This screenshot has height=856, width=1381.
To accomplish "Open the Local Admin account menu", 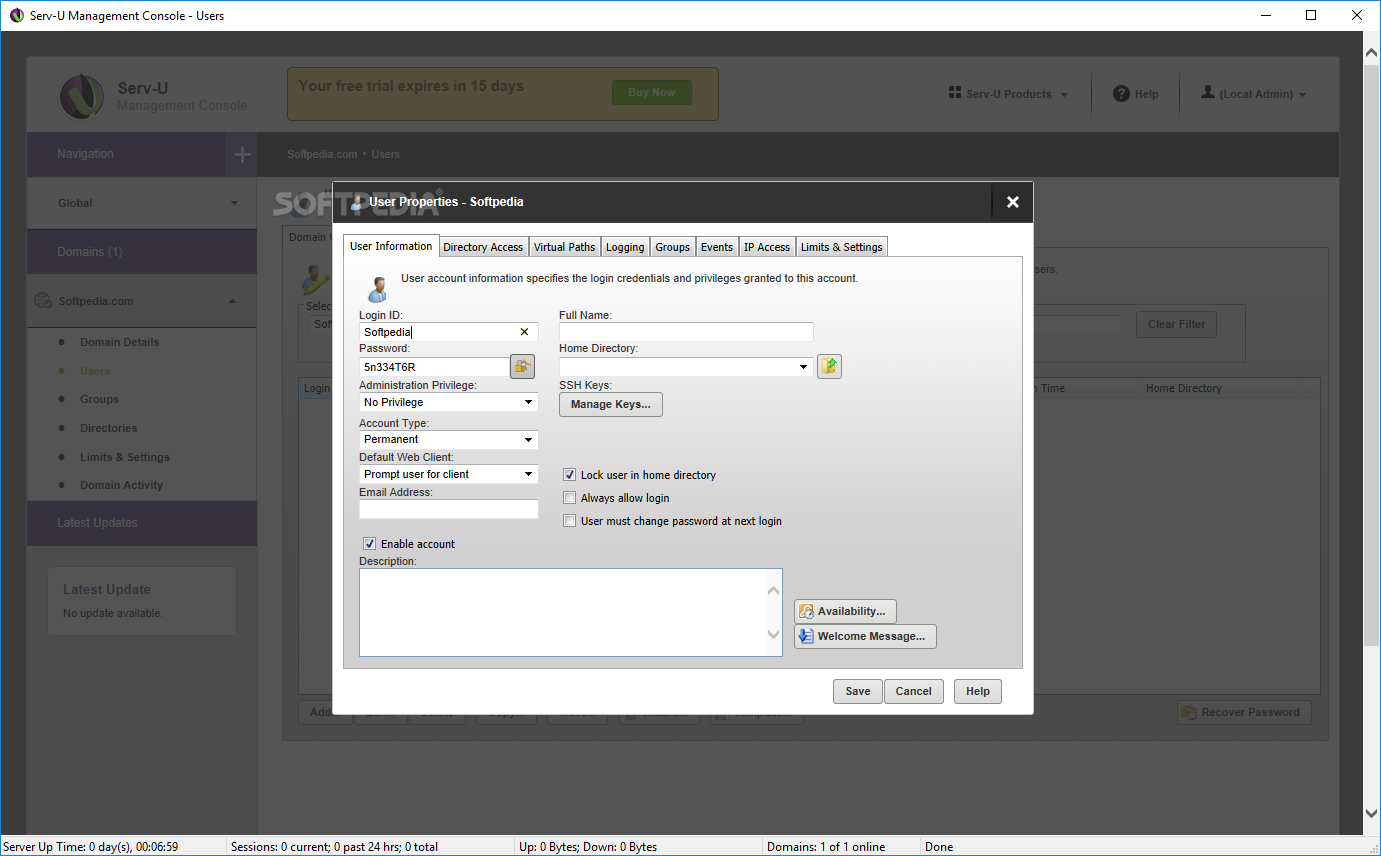I will click(1254, 94).
